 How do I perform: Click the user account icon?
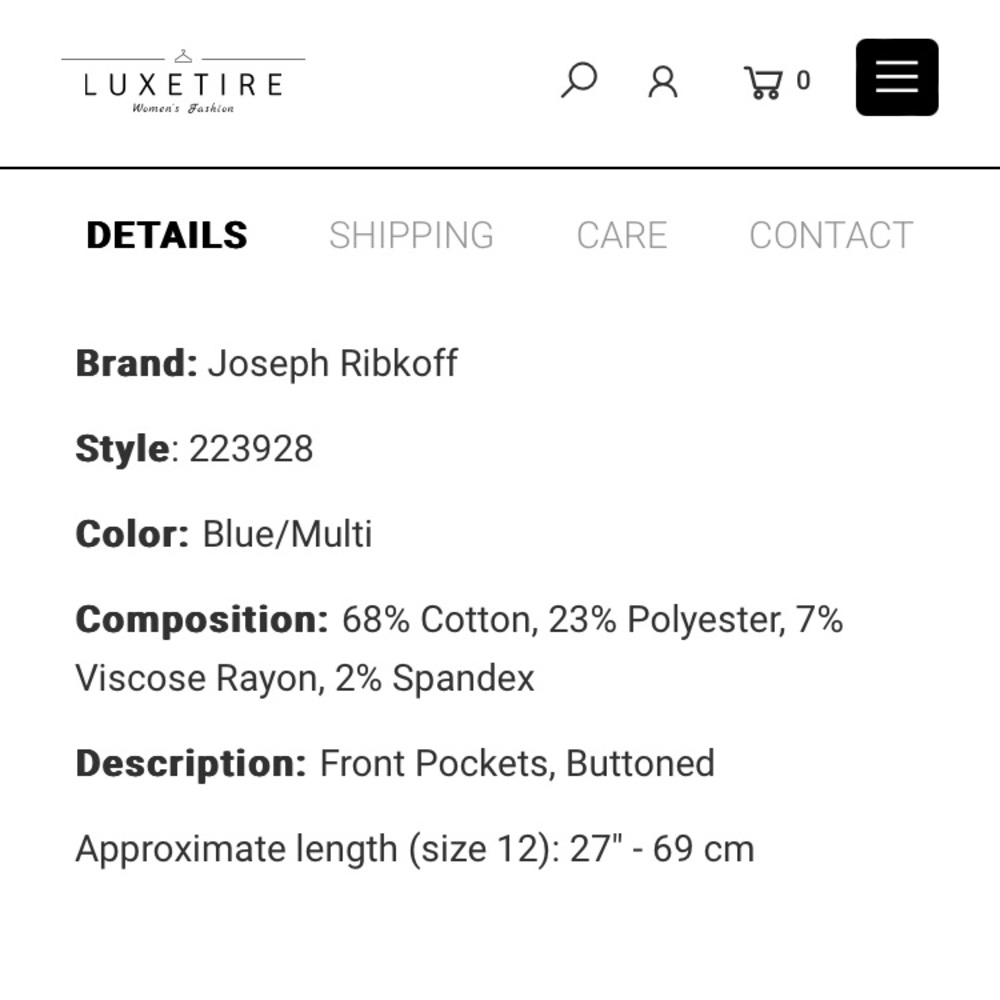tap(662, 81)
